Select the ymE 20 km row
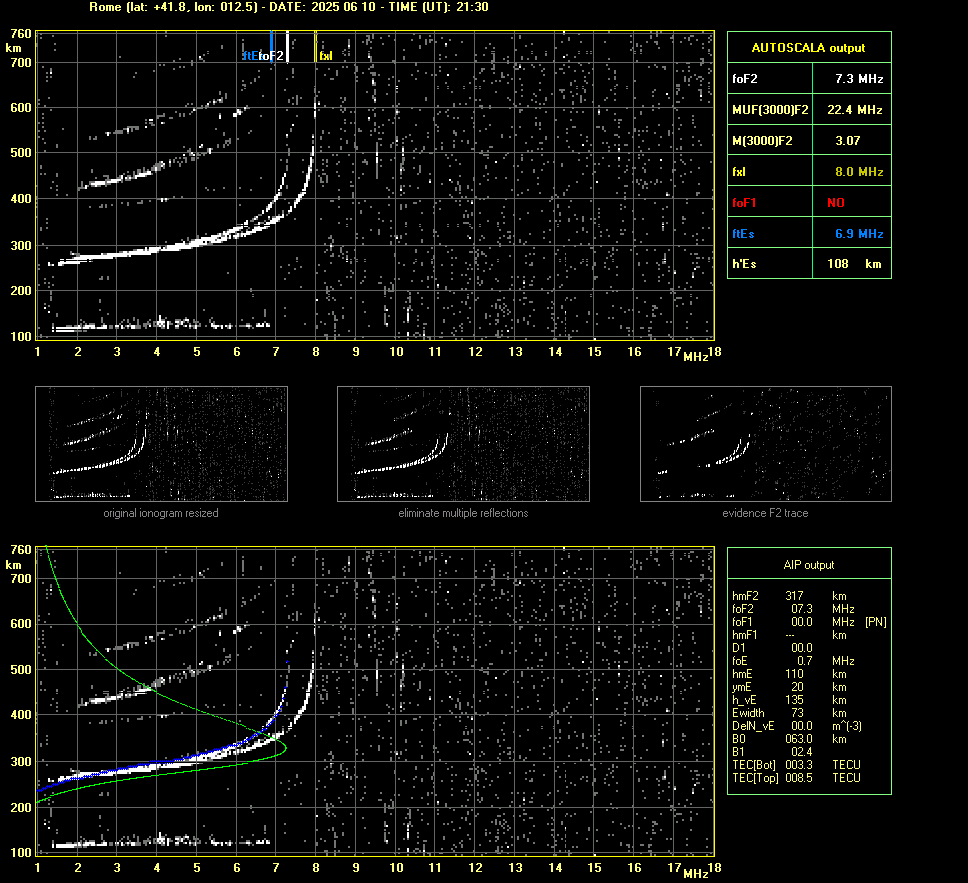The width and height of the screenshot is (968, 883). (x=789, y=687)
